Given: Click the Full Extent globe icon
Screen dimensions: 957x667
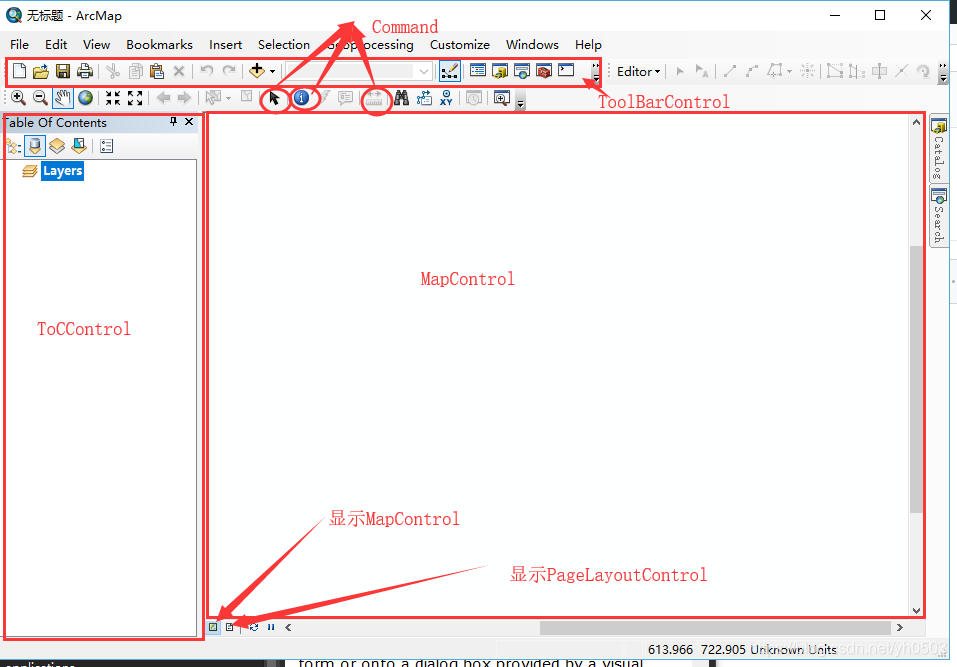Looking at the screenshot, I should coord(86,98).
